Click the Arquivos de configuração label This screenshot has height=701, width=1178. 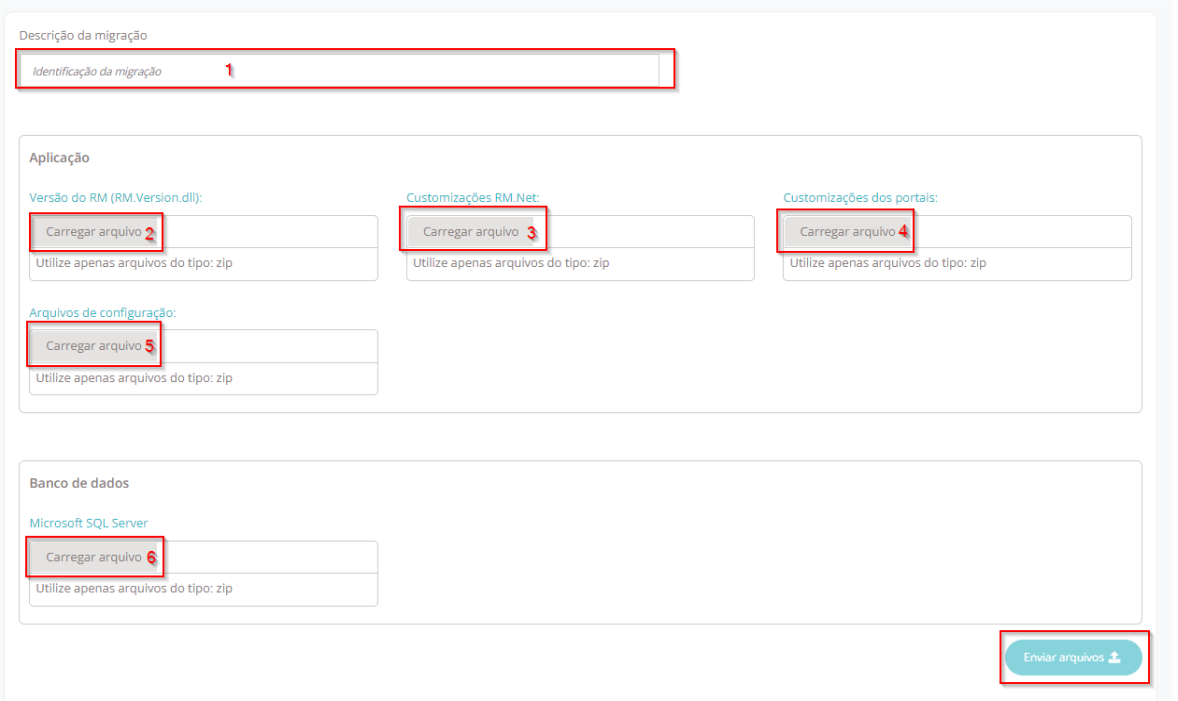103,313
